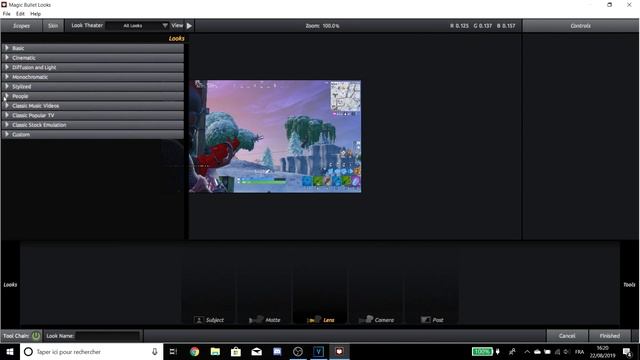
Task: Open Task View on the taskbar
Action: 173,352
